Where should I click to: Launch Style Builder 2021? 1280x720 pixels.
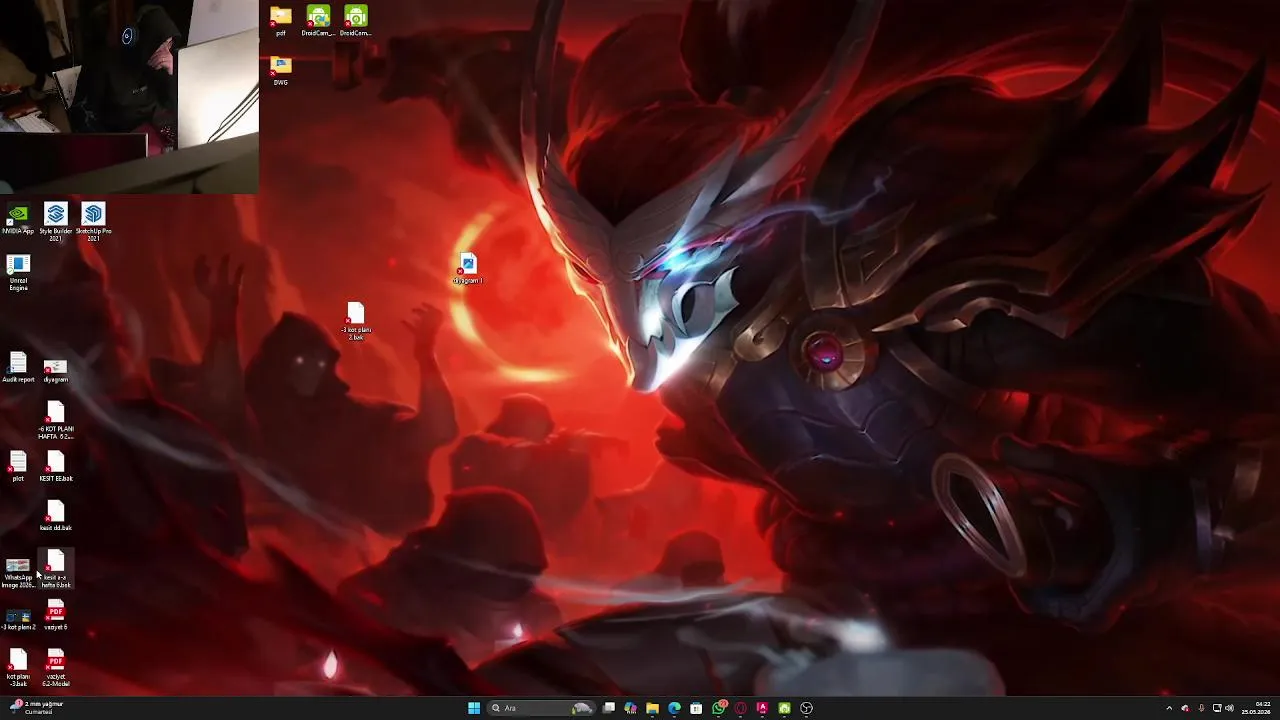55,221
